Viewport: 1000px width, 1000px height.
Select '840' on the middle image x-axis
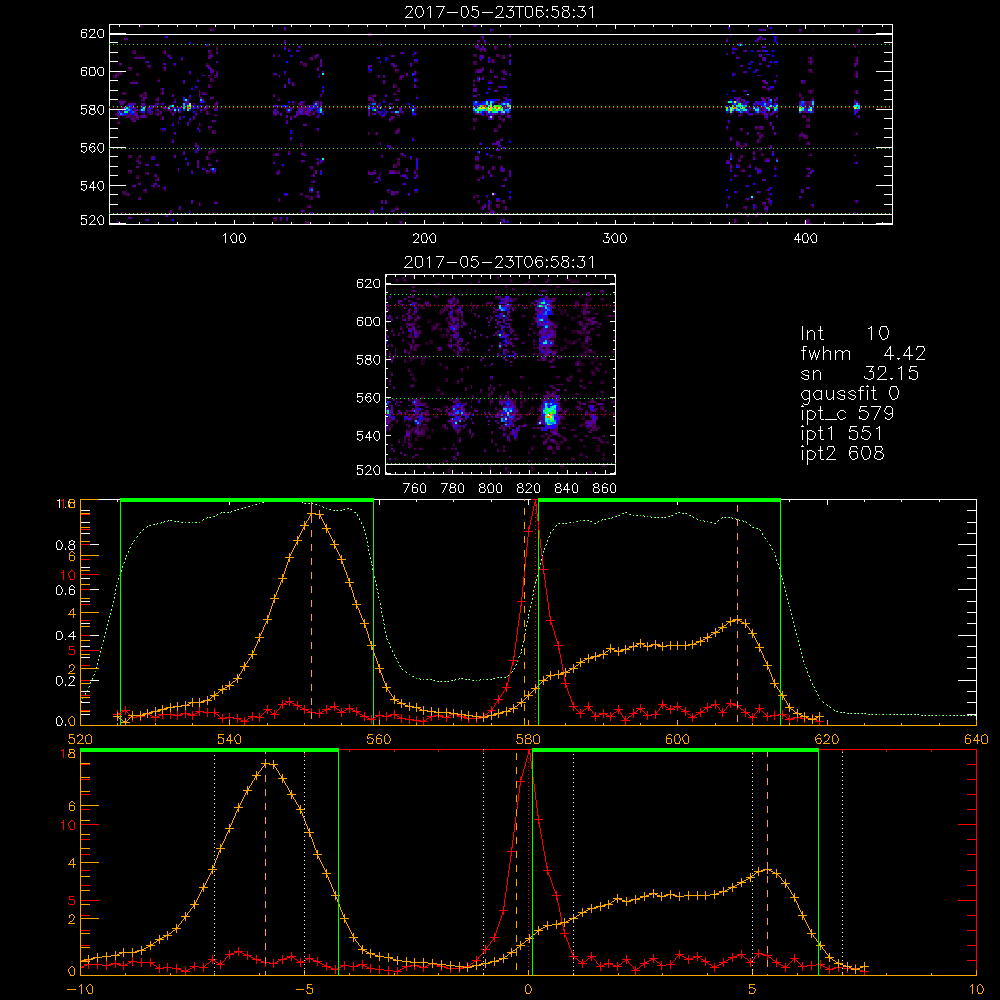pyautogui.click(x=566, y=489)
